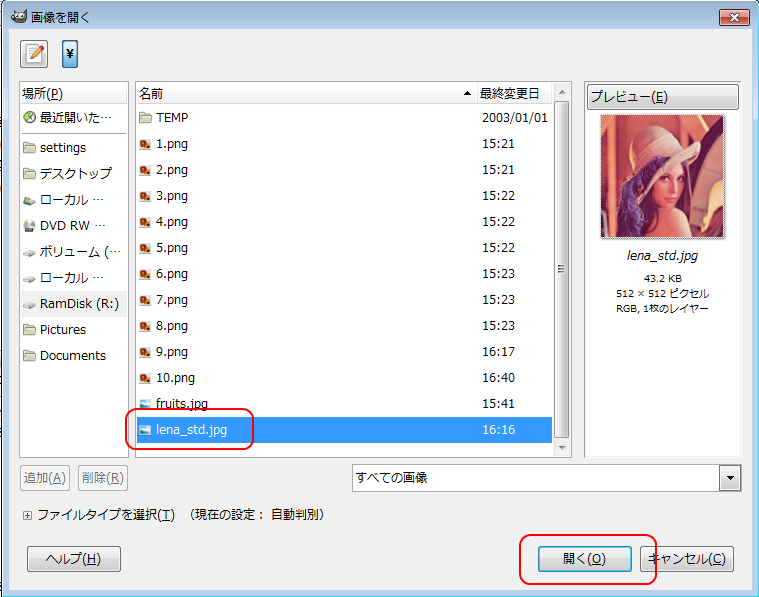759x597 pixels.
Task: Click the file list scroll down arrow
Action: tap(562, 448)
